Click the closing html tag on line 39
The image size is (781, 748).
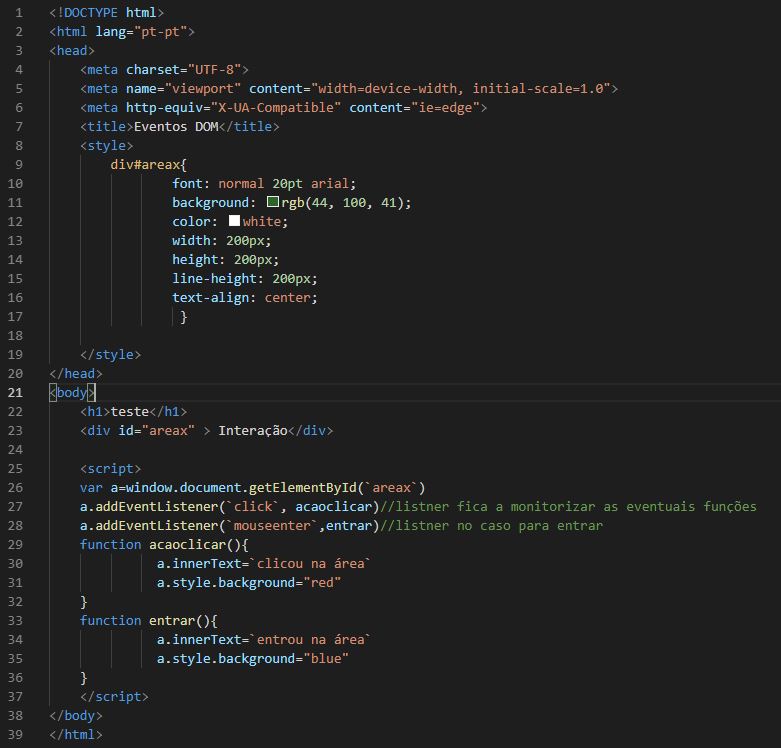click(76, 735)
